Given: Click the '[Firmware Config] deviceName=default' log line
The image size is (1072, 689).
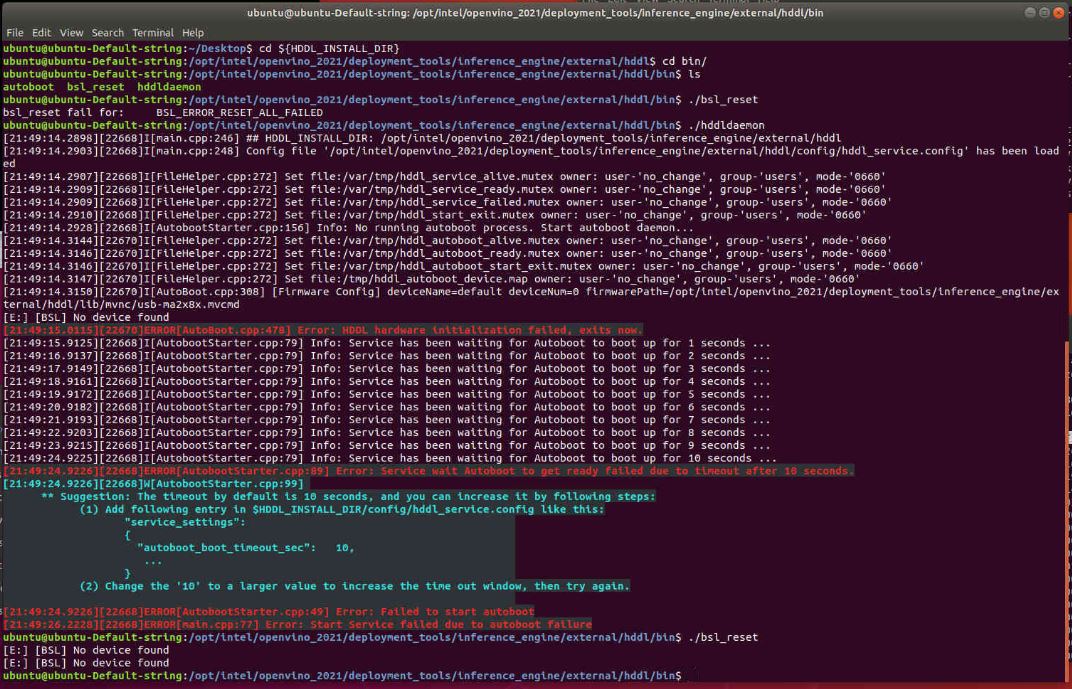Looking at the screenshot, I should tap(531, 298).
